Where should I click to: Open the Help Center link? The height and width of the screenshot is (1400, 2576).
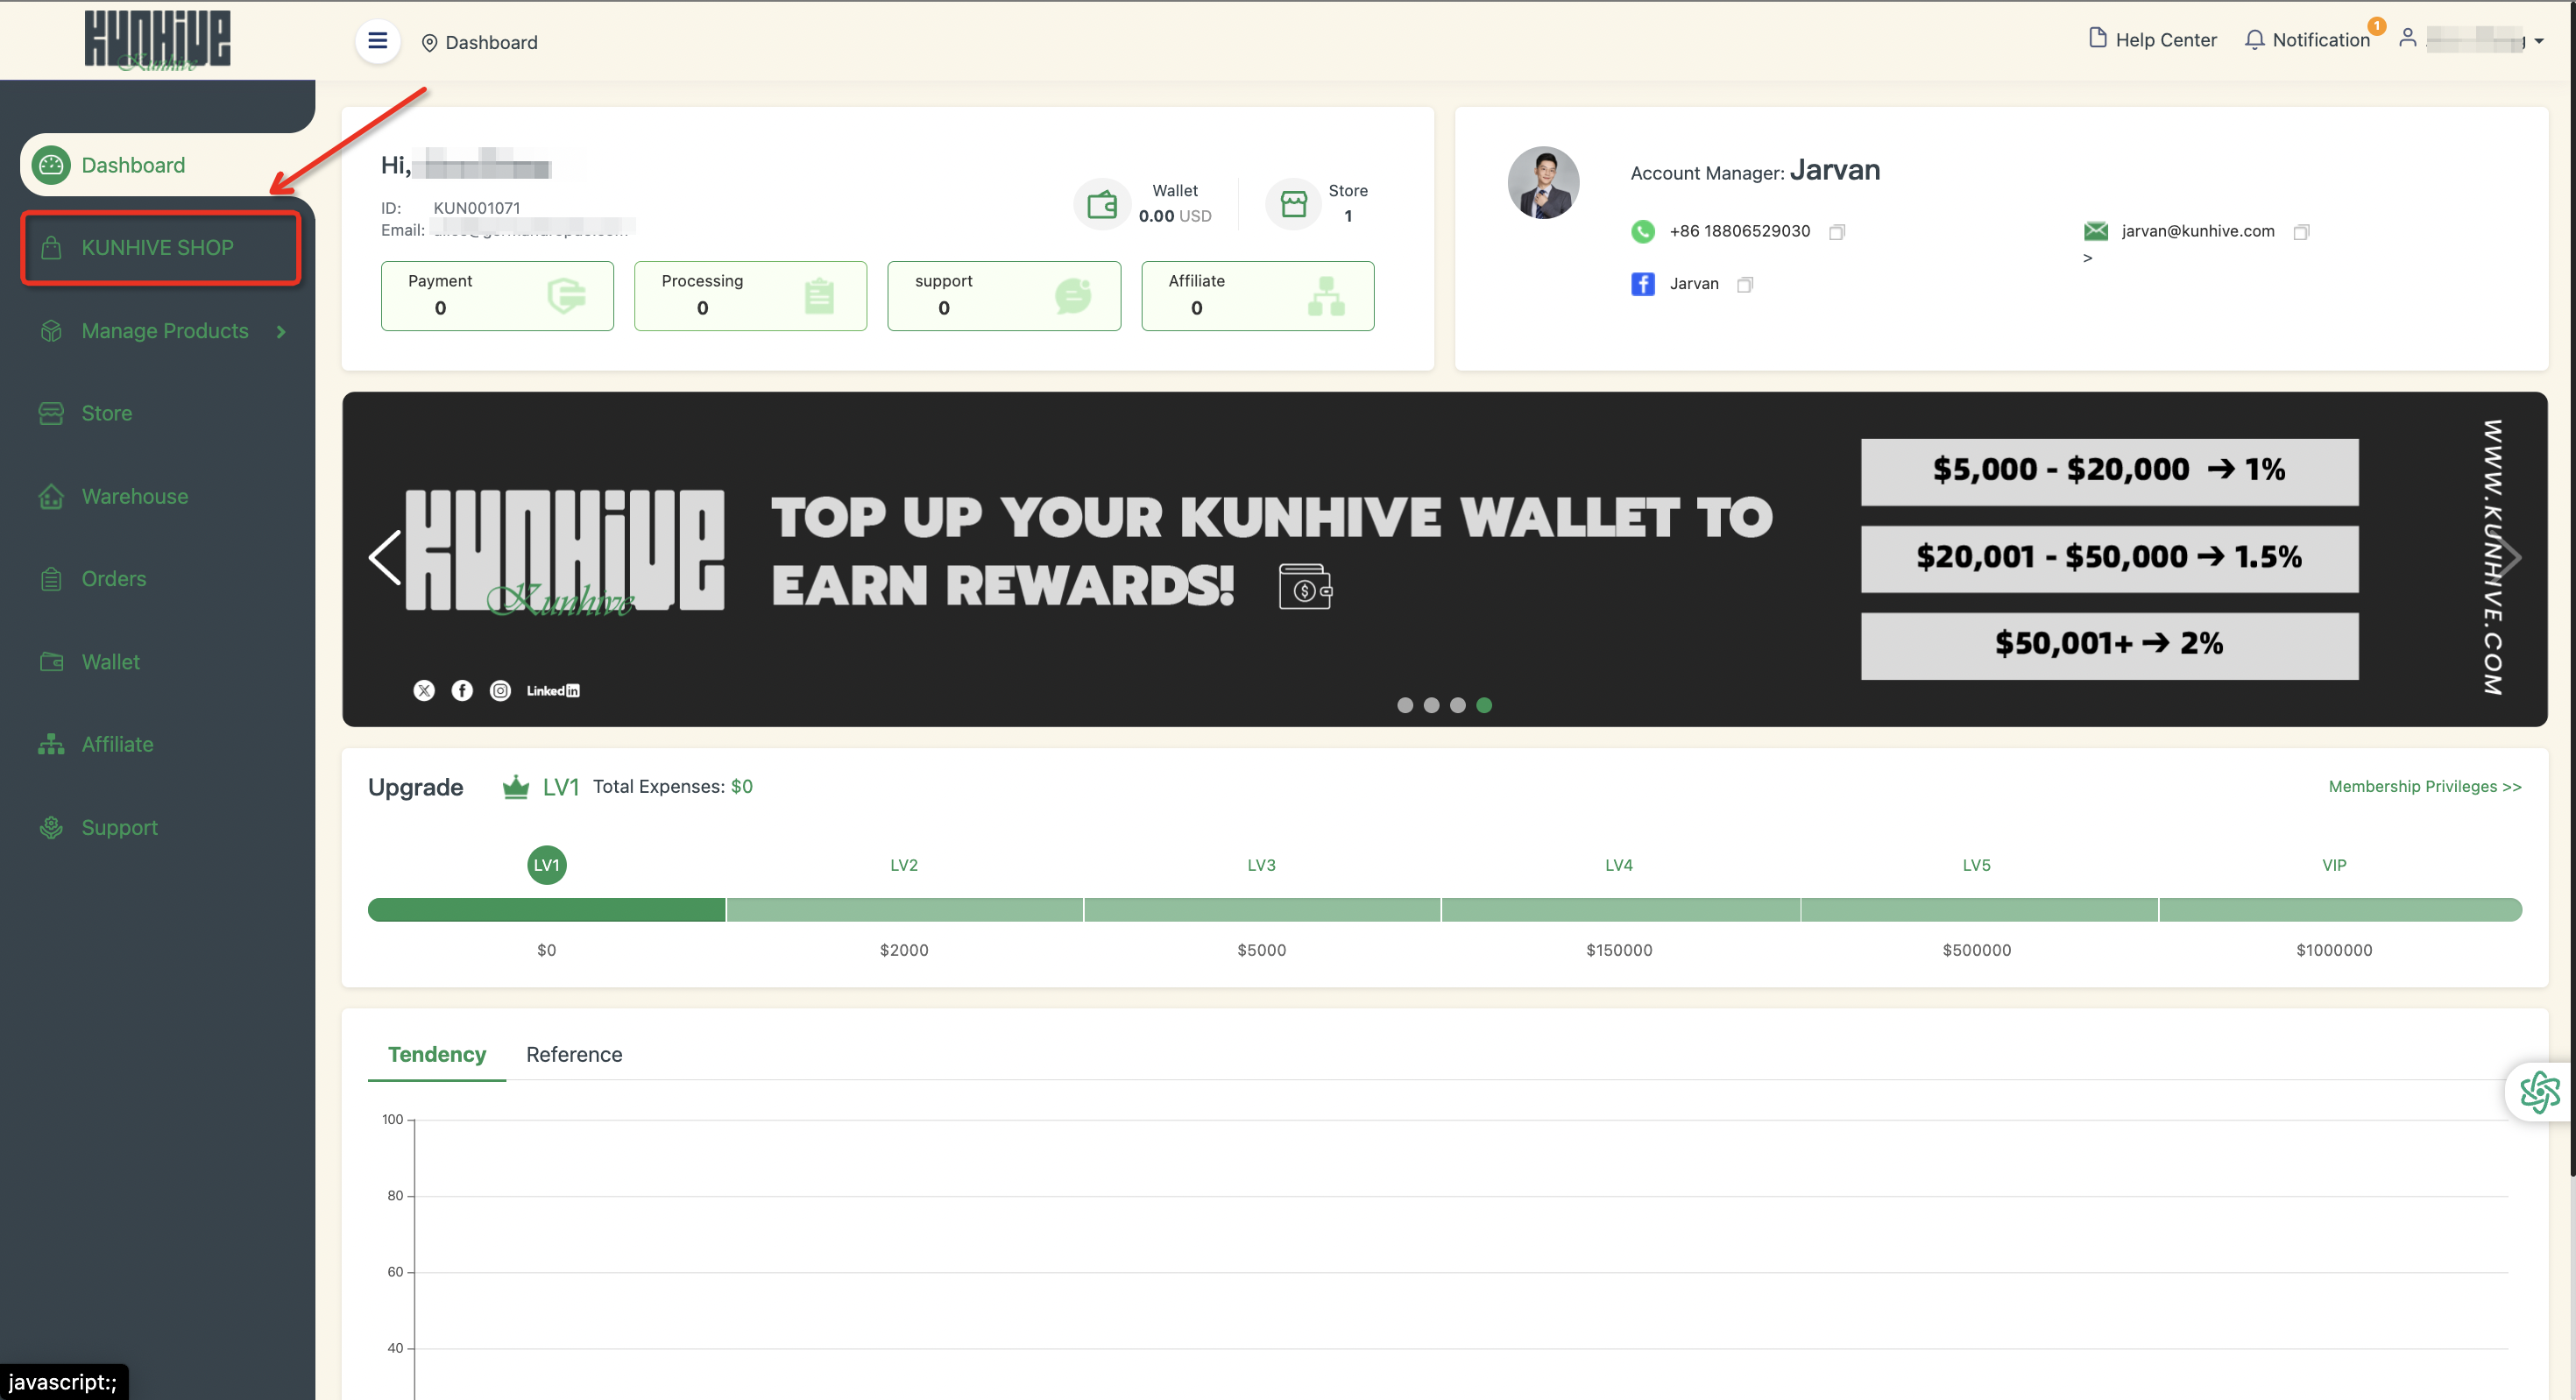point(2152,40)
